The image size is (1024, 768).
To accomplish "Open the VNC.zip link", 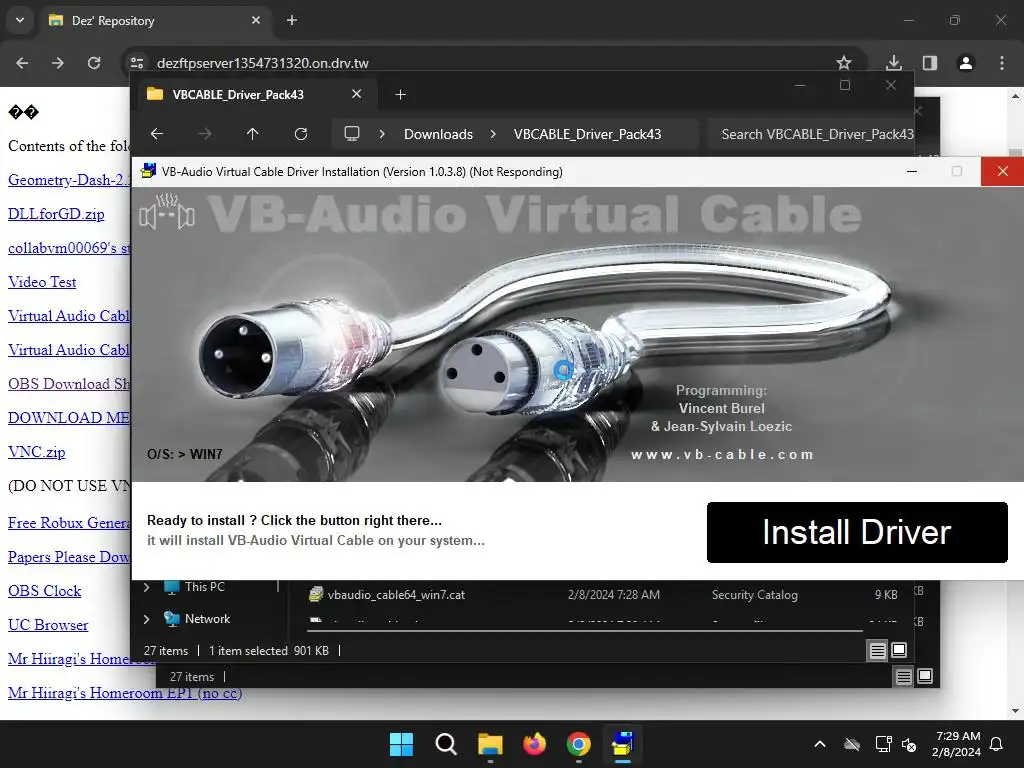I will point(37,452).
